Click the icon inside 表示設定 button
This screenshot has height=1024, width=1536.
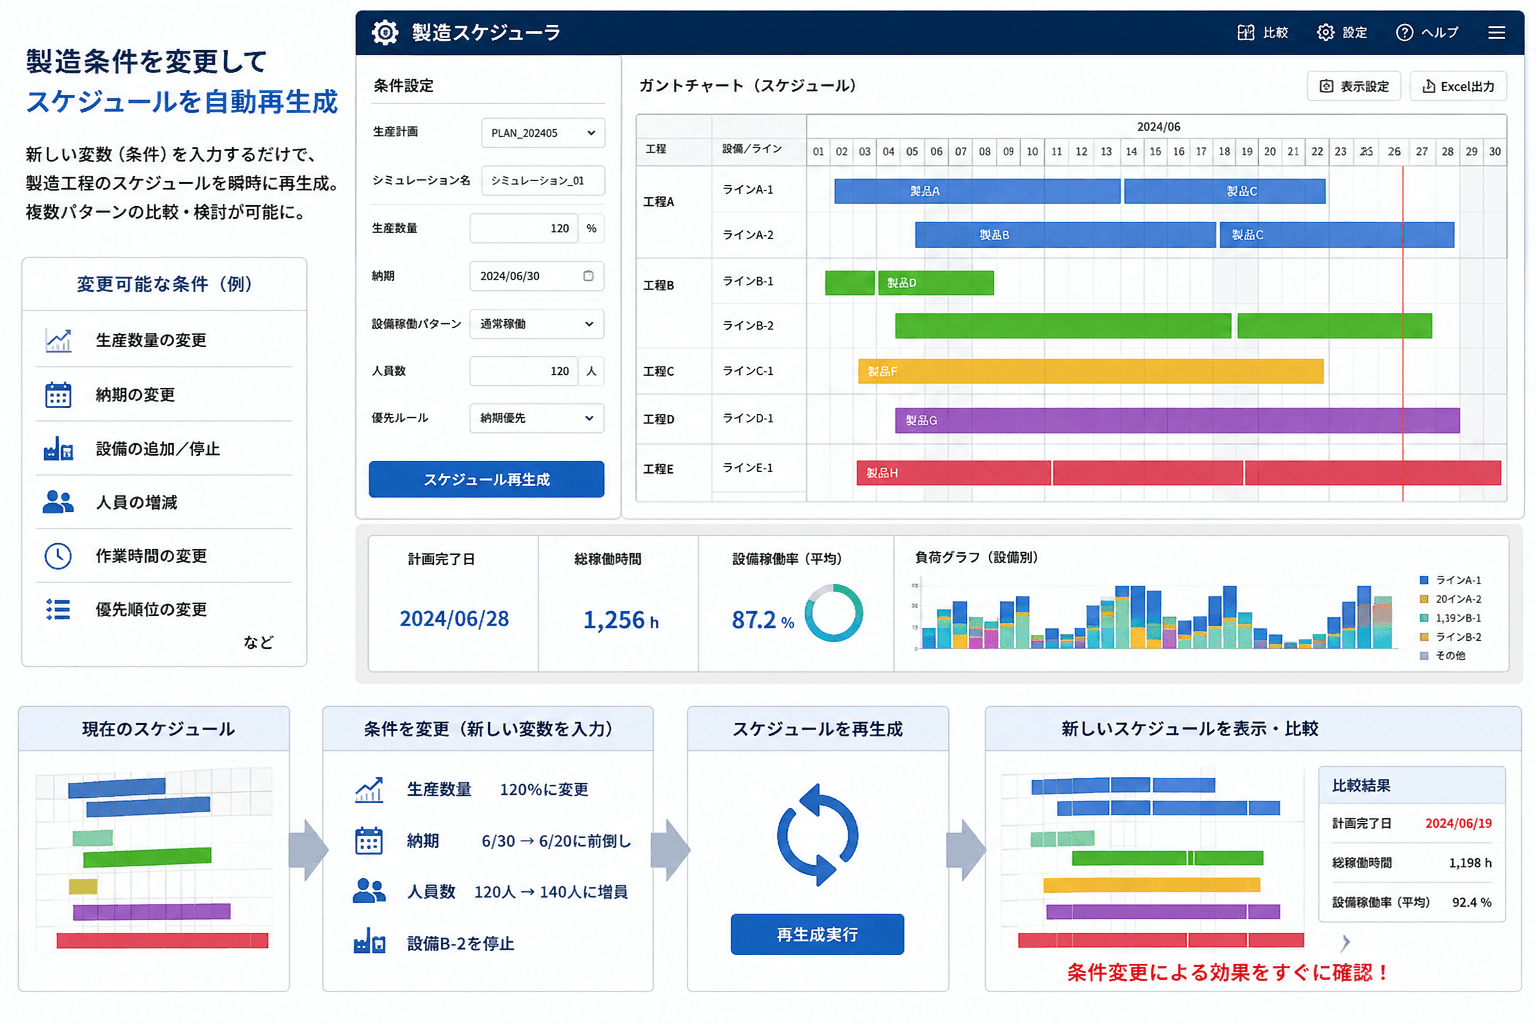coord(1326,86)
